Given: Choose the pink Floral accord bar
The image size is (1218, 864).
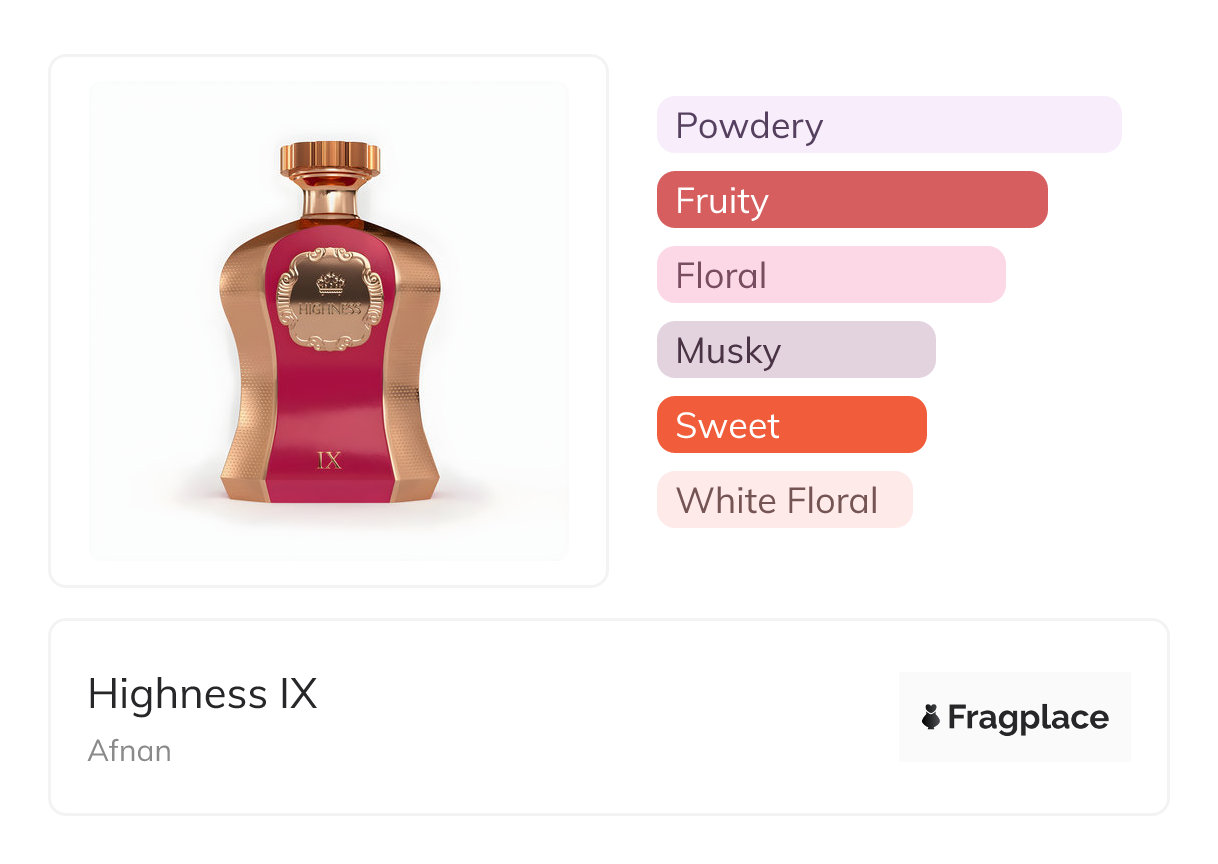Looking at the screenshot, I should tap(830, 275).
